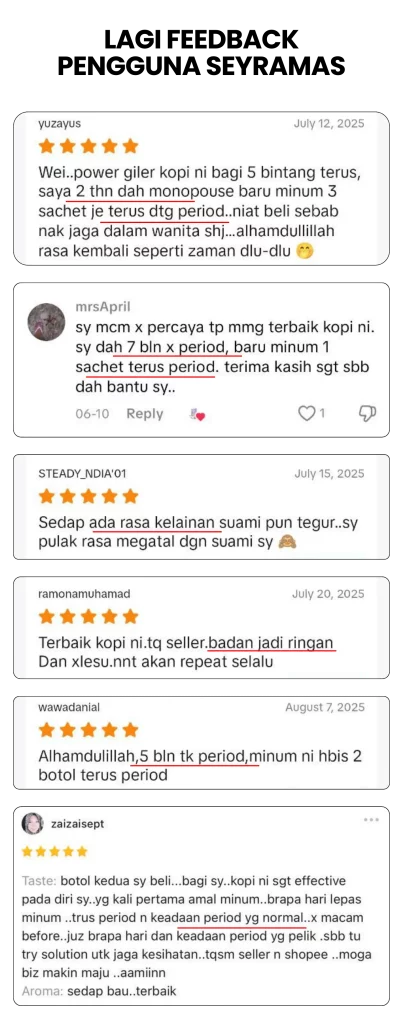Viewport: 403px width, 1024px height.
Task: Click Reply under mrsApril's comment
Action: (144, 413)
